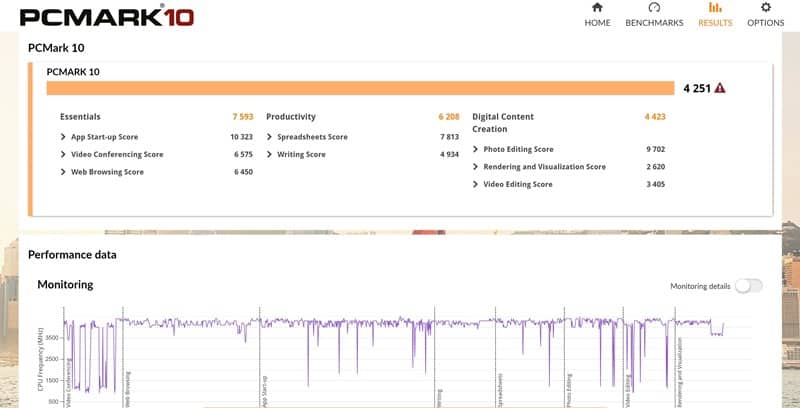Expand the App Start-up Score row
Image resolution: width=800 pixels, height=408 pixels.
(64, 136)
